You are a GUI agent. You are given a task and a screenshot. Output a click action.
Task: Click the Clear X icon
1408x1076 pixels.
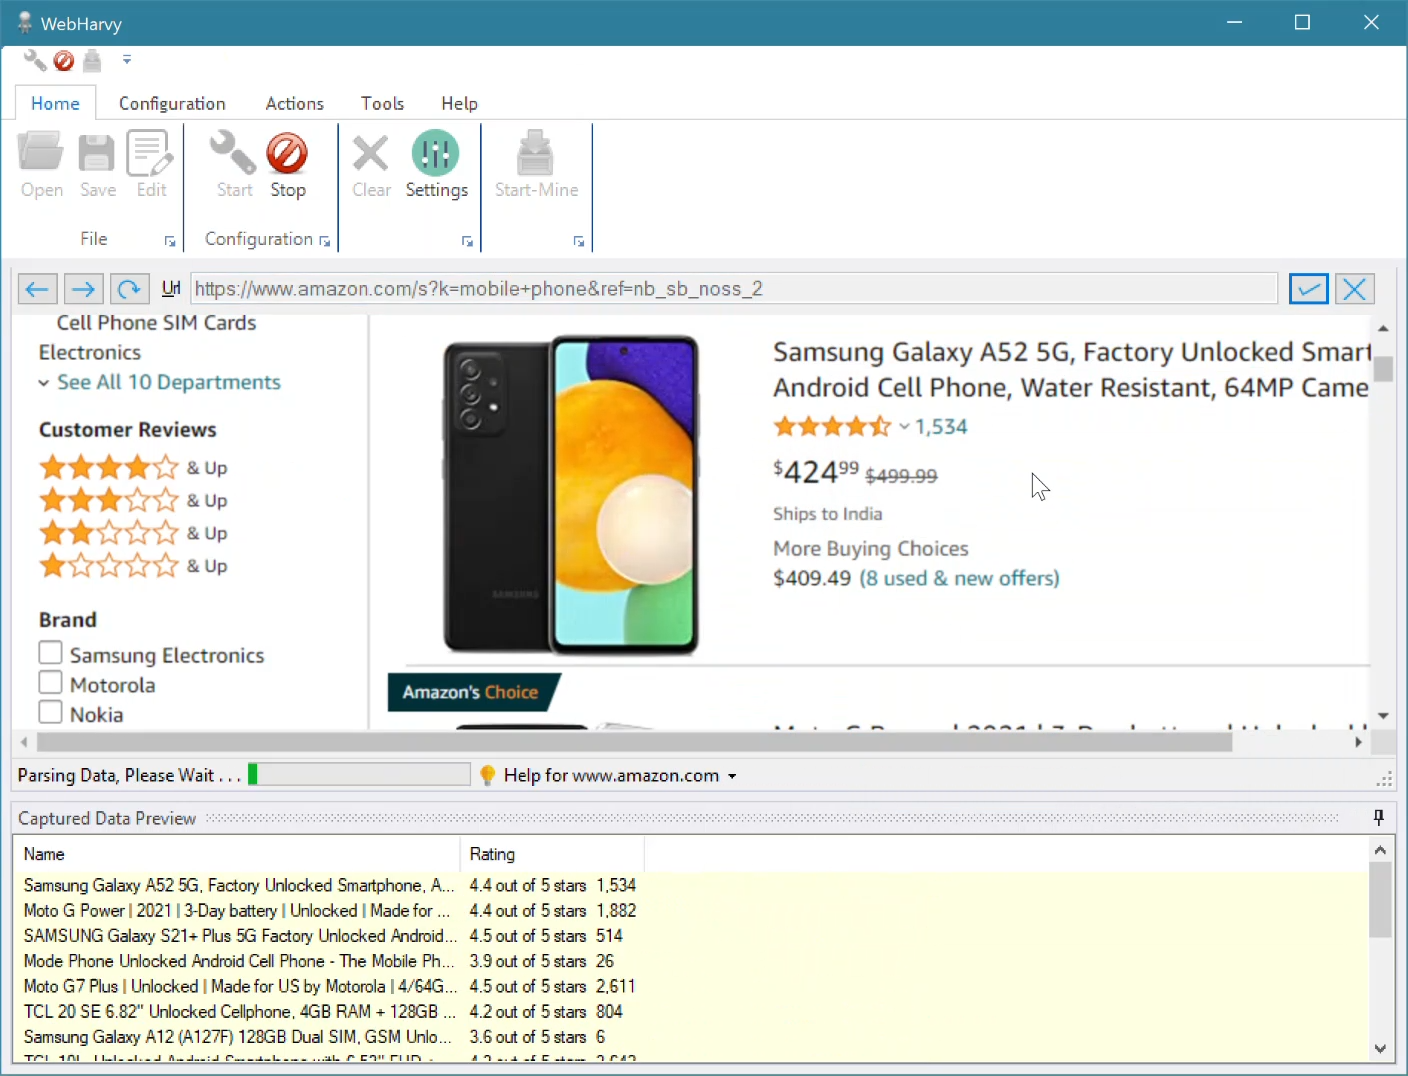(x=370, y=153)
